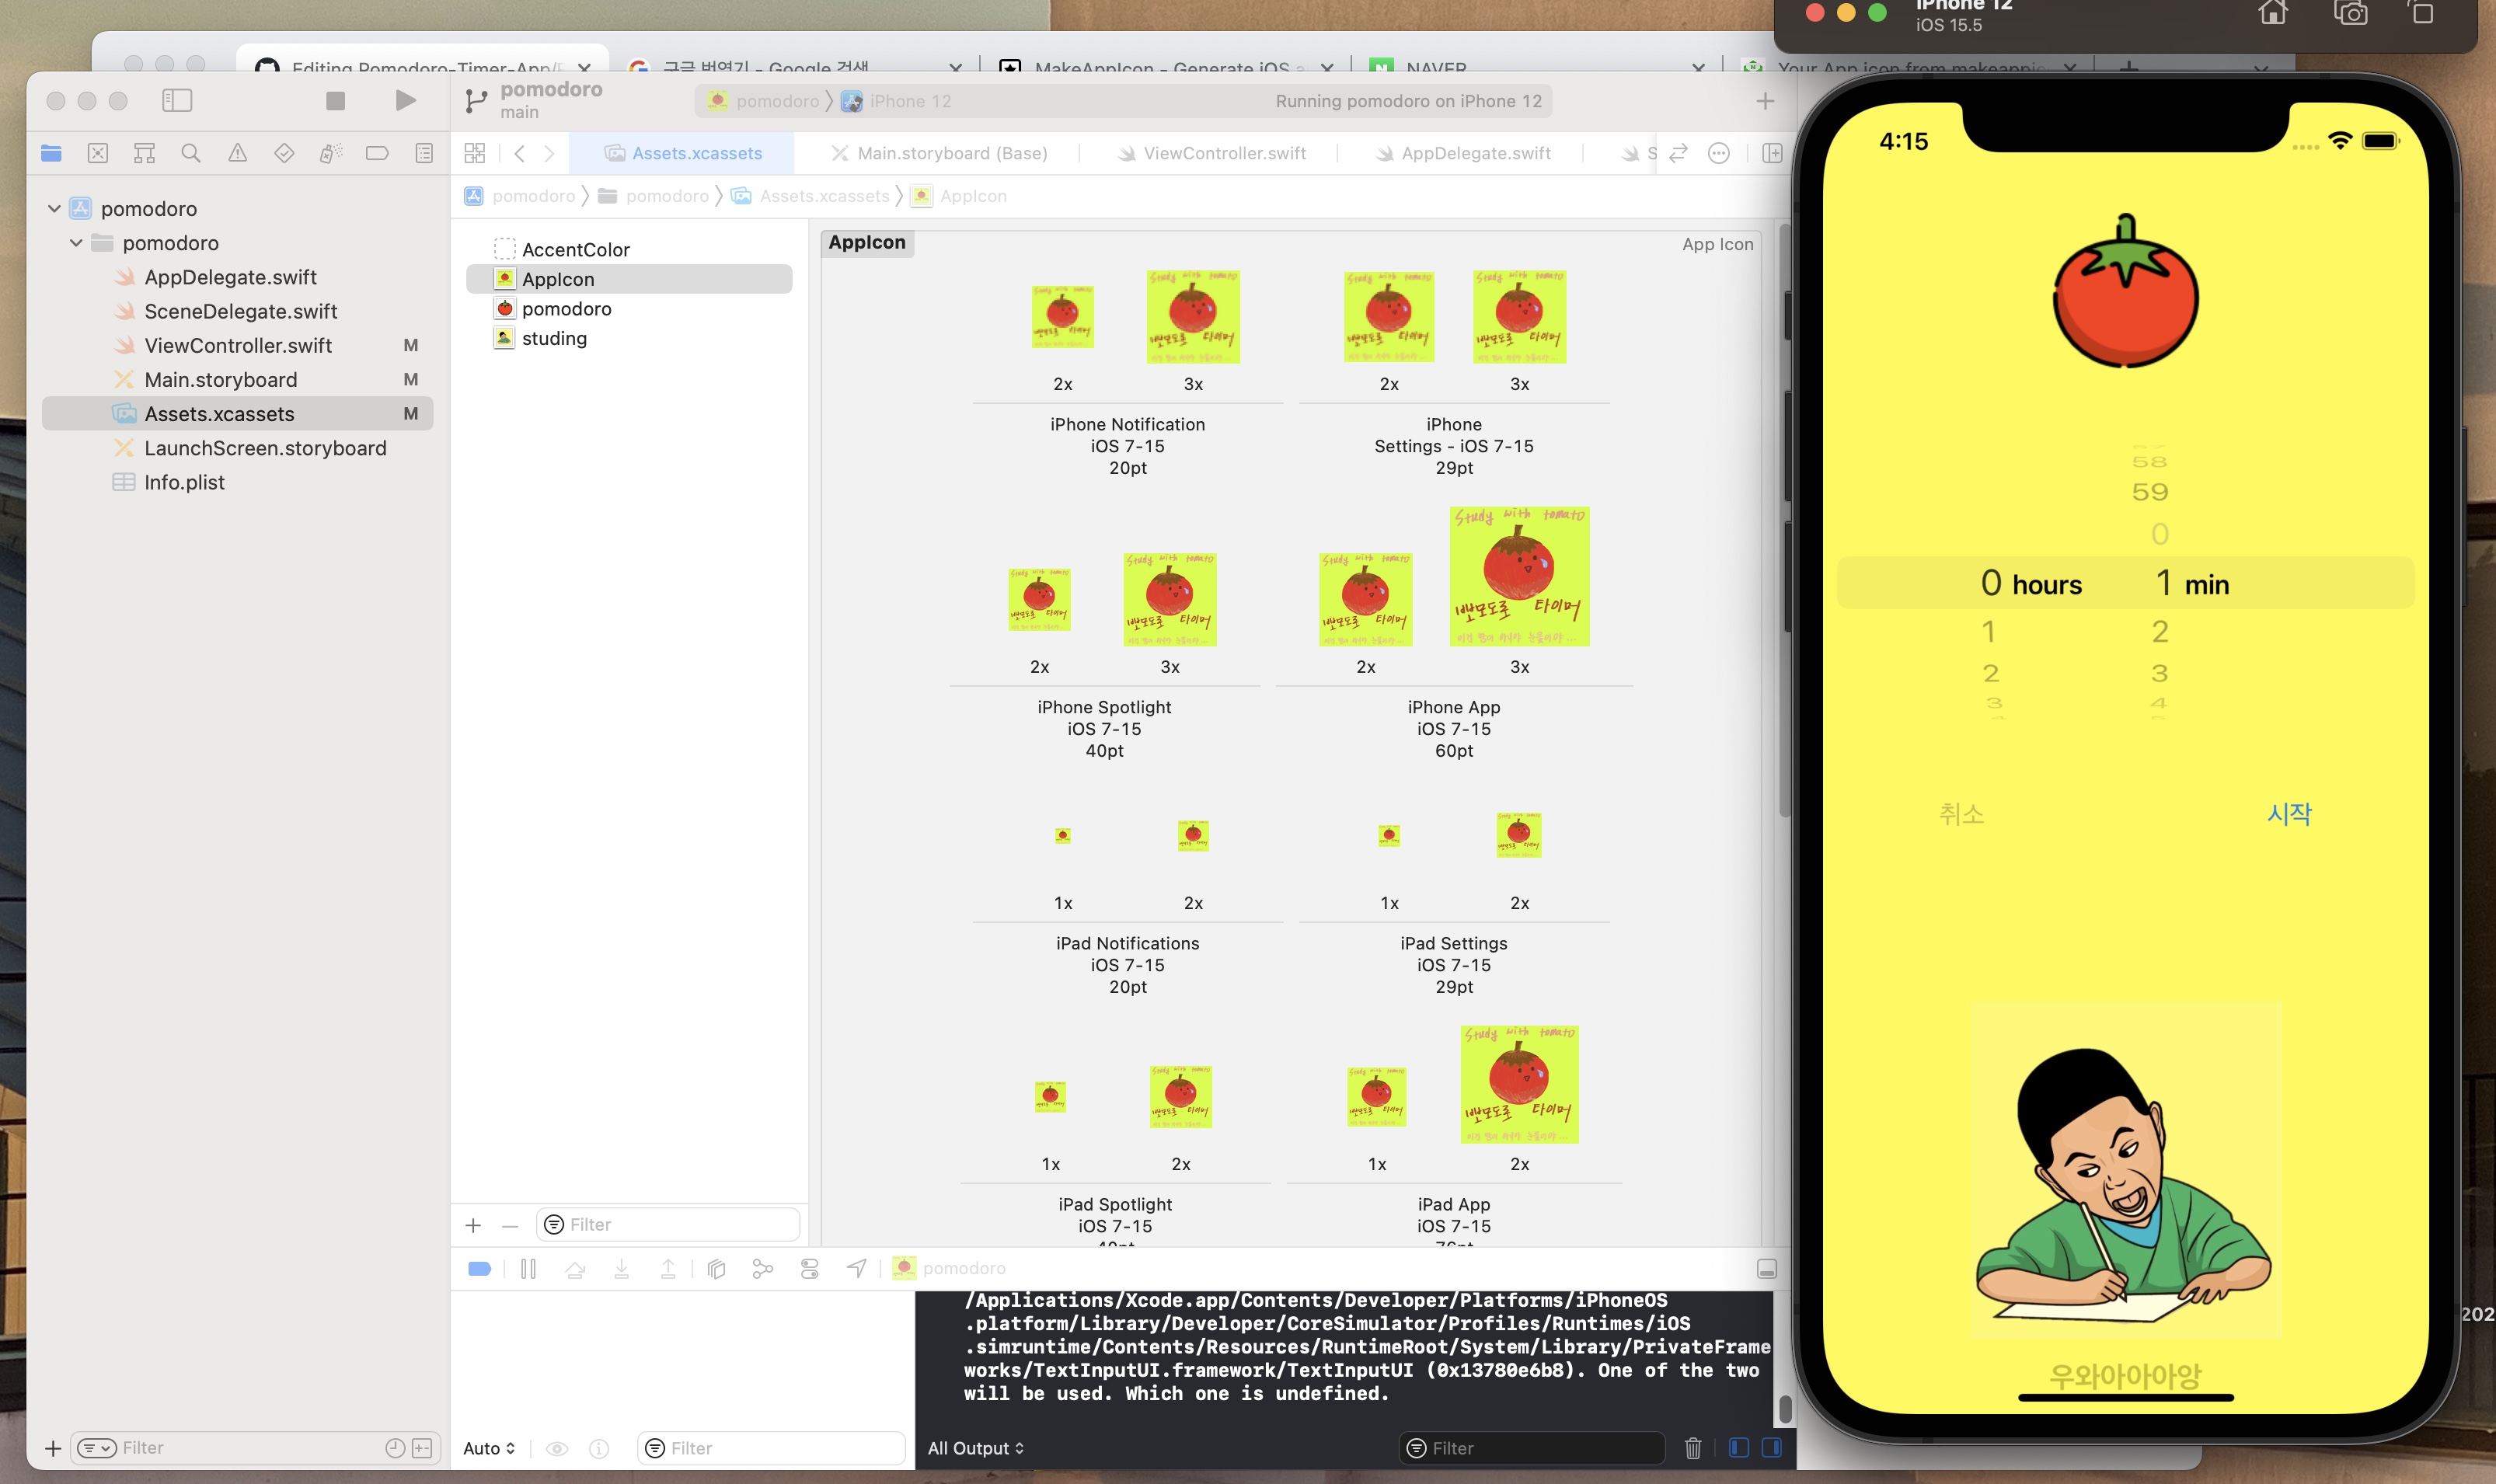Switch to the Main.storyboard tab
The image size is (2496, 1484).
click(x=951, y=152)
